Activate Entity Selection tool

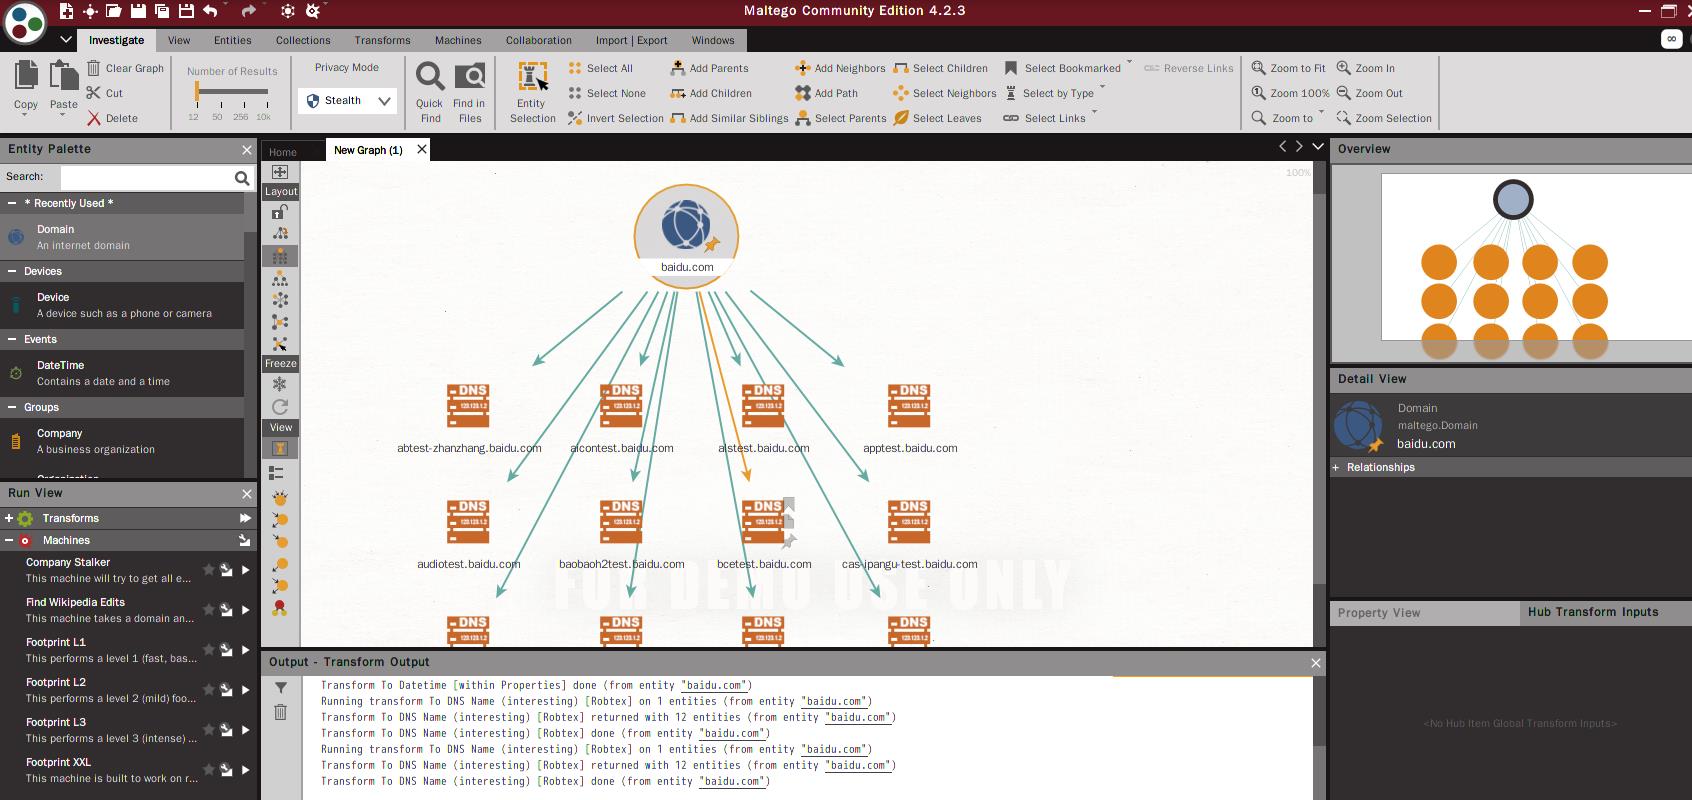[532, 92]
